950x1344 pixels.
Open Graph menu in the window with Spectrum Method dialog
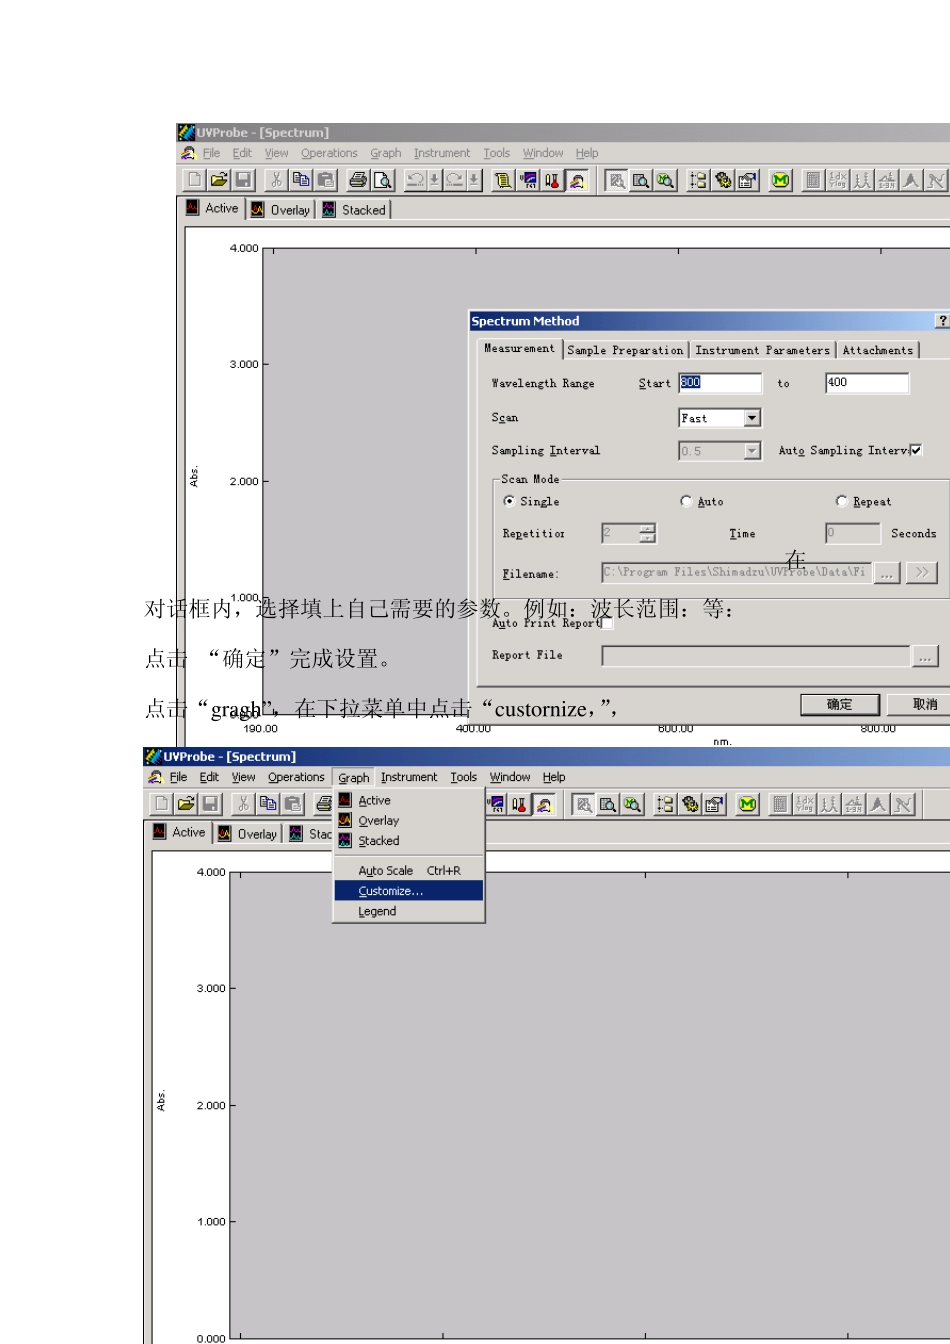click(385, 153)
